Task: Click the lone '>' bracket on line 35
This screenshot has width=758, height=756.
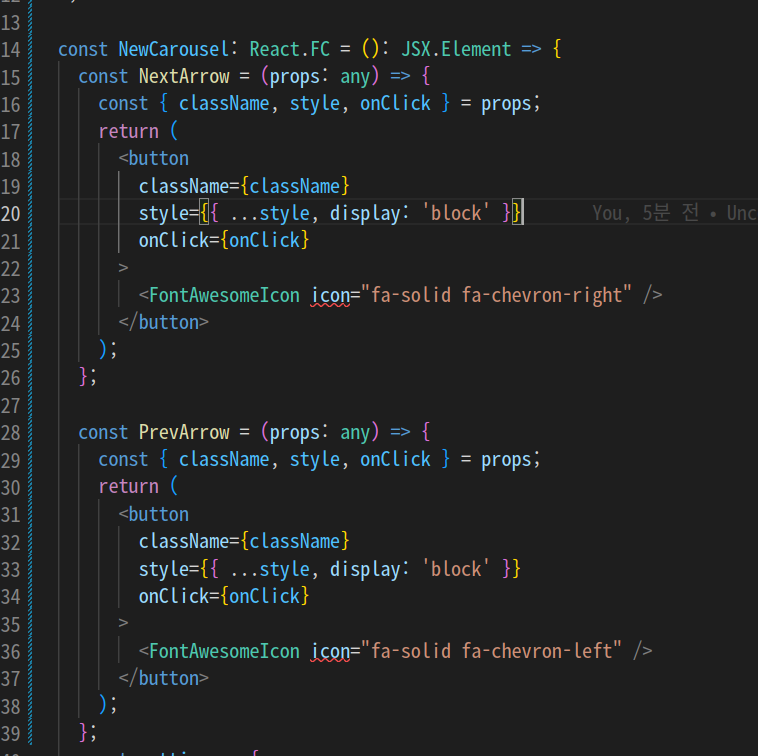Action: tap(123, 623)
